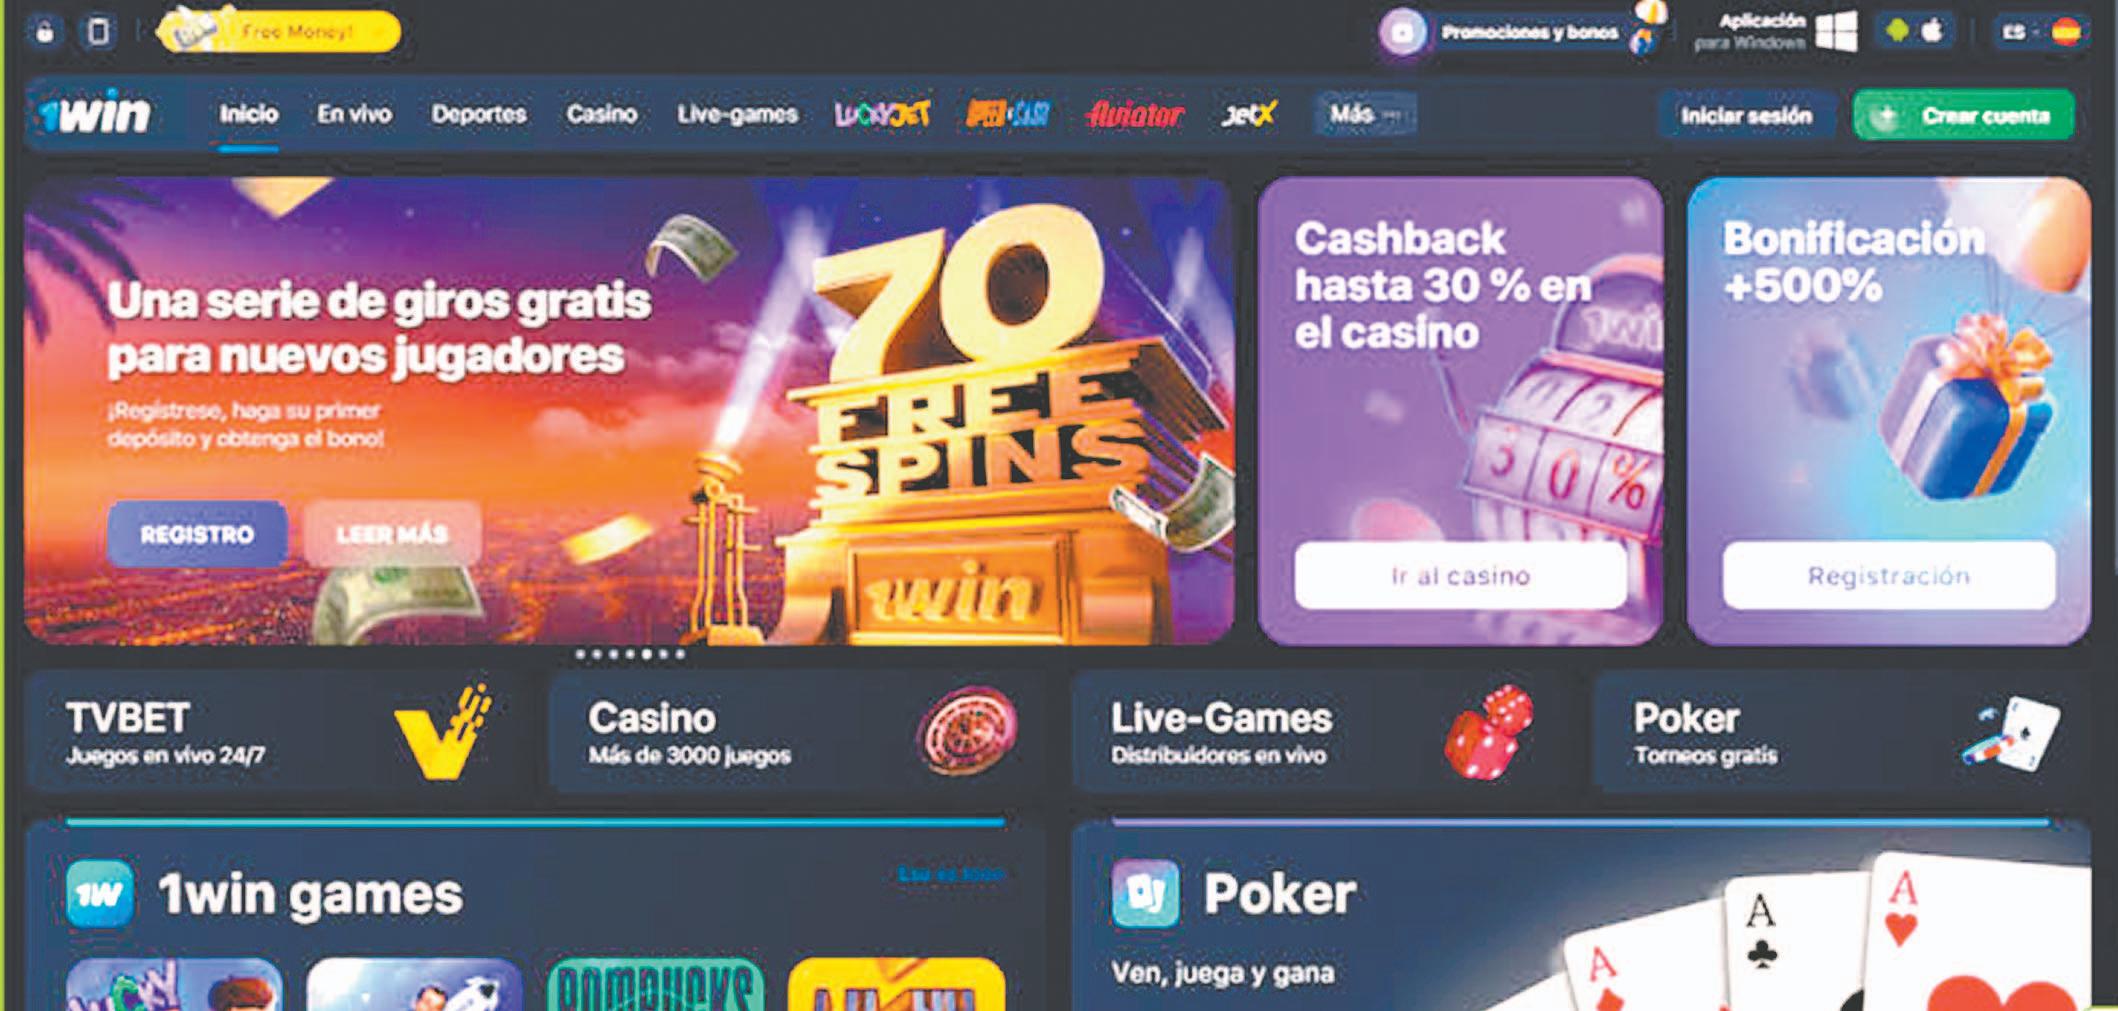The width and height of the screenshot is (2118, 1011).
Task: Expand the Más menu dropdown
Action: pyautogui.click(x=1366, y=115)
